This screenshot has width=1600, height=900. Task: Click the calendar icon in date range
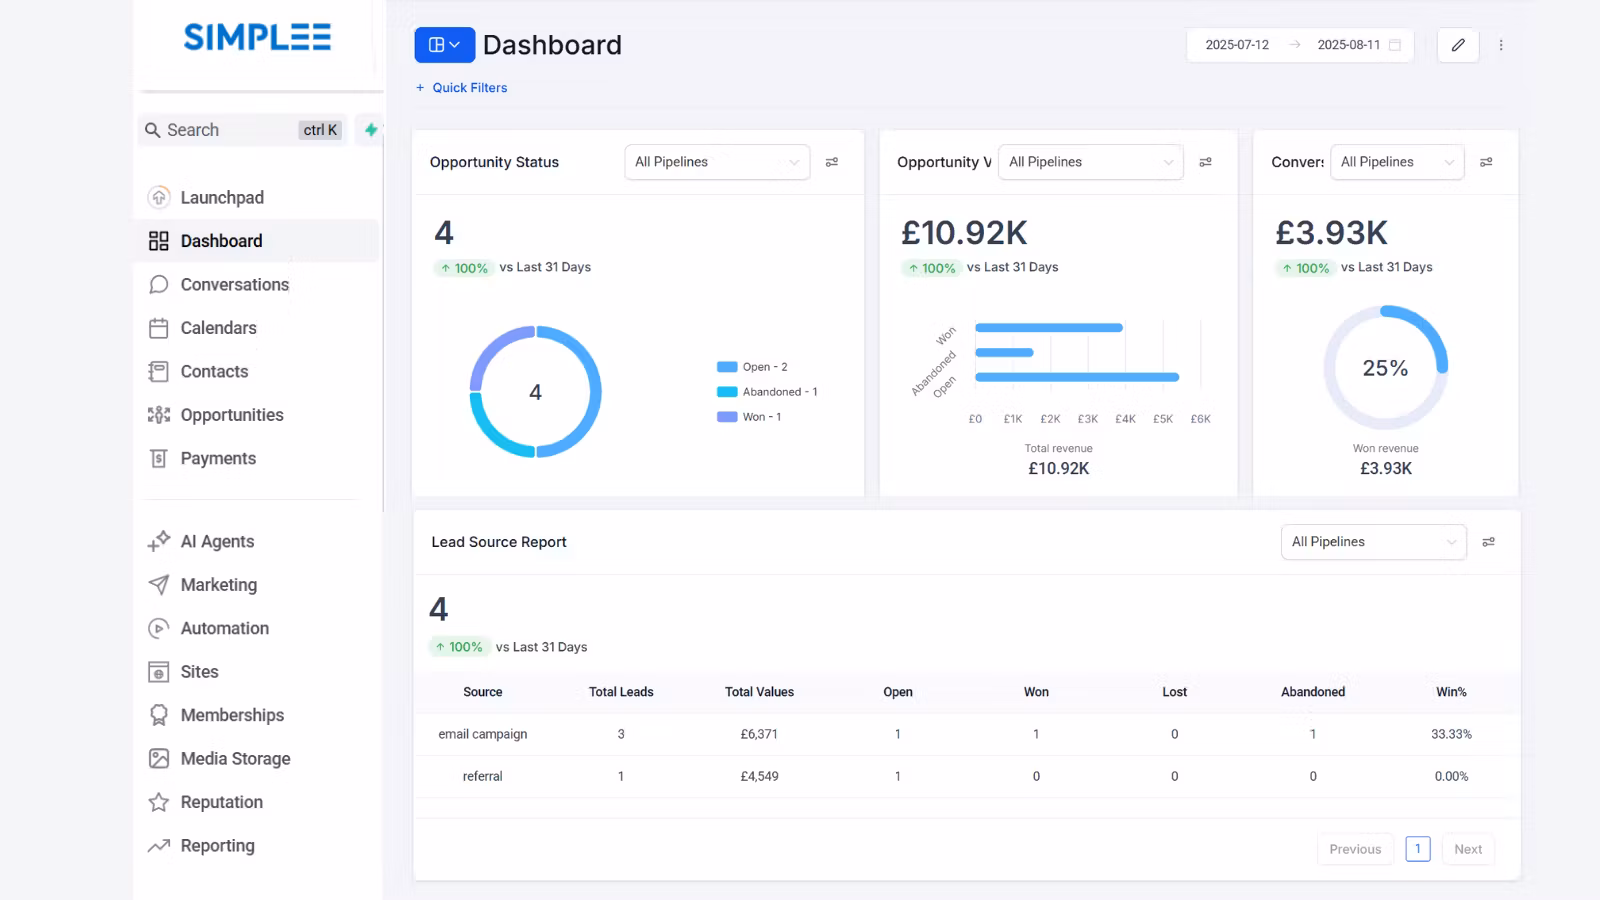(1395, 45)
